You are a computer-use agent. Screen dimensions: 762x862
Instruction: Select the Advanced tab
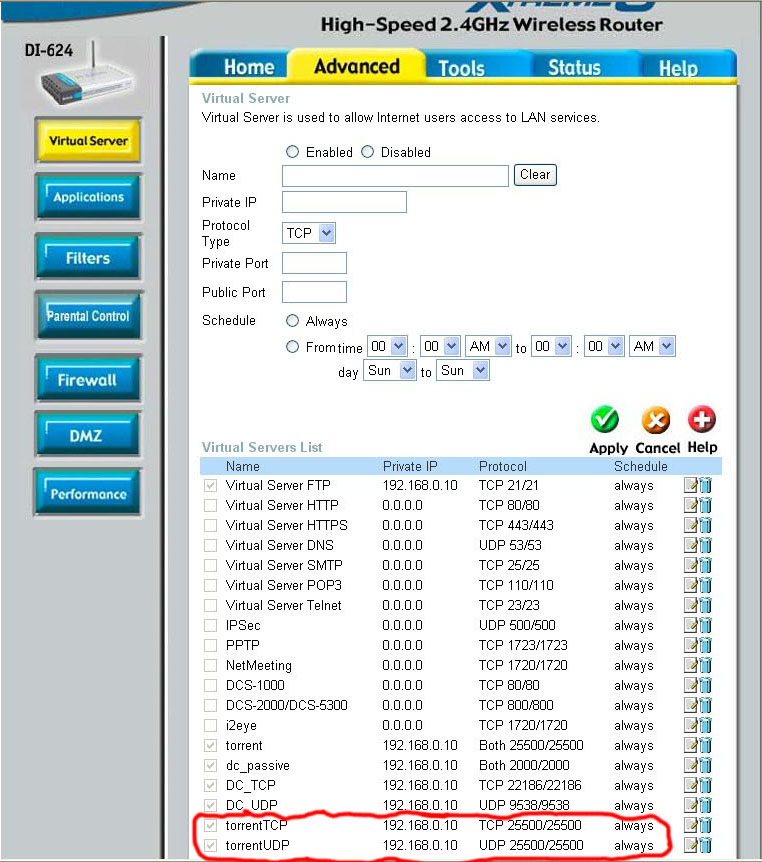357,66
